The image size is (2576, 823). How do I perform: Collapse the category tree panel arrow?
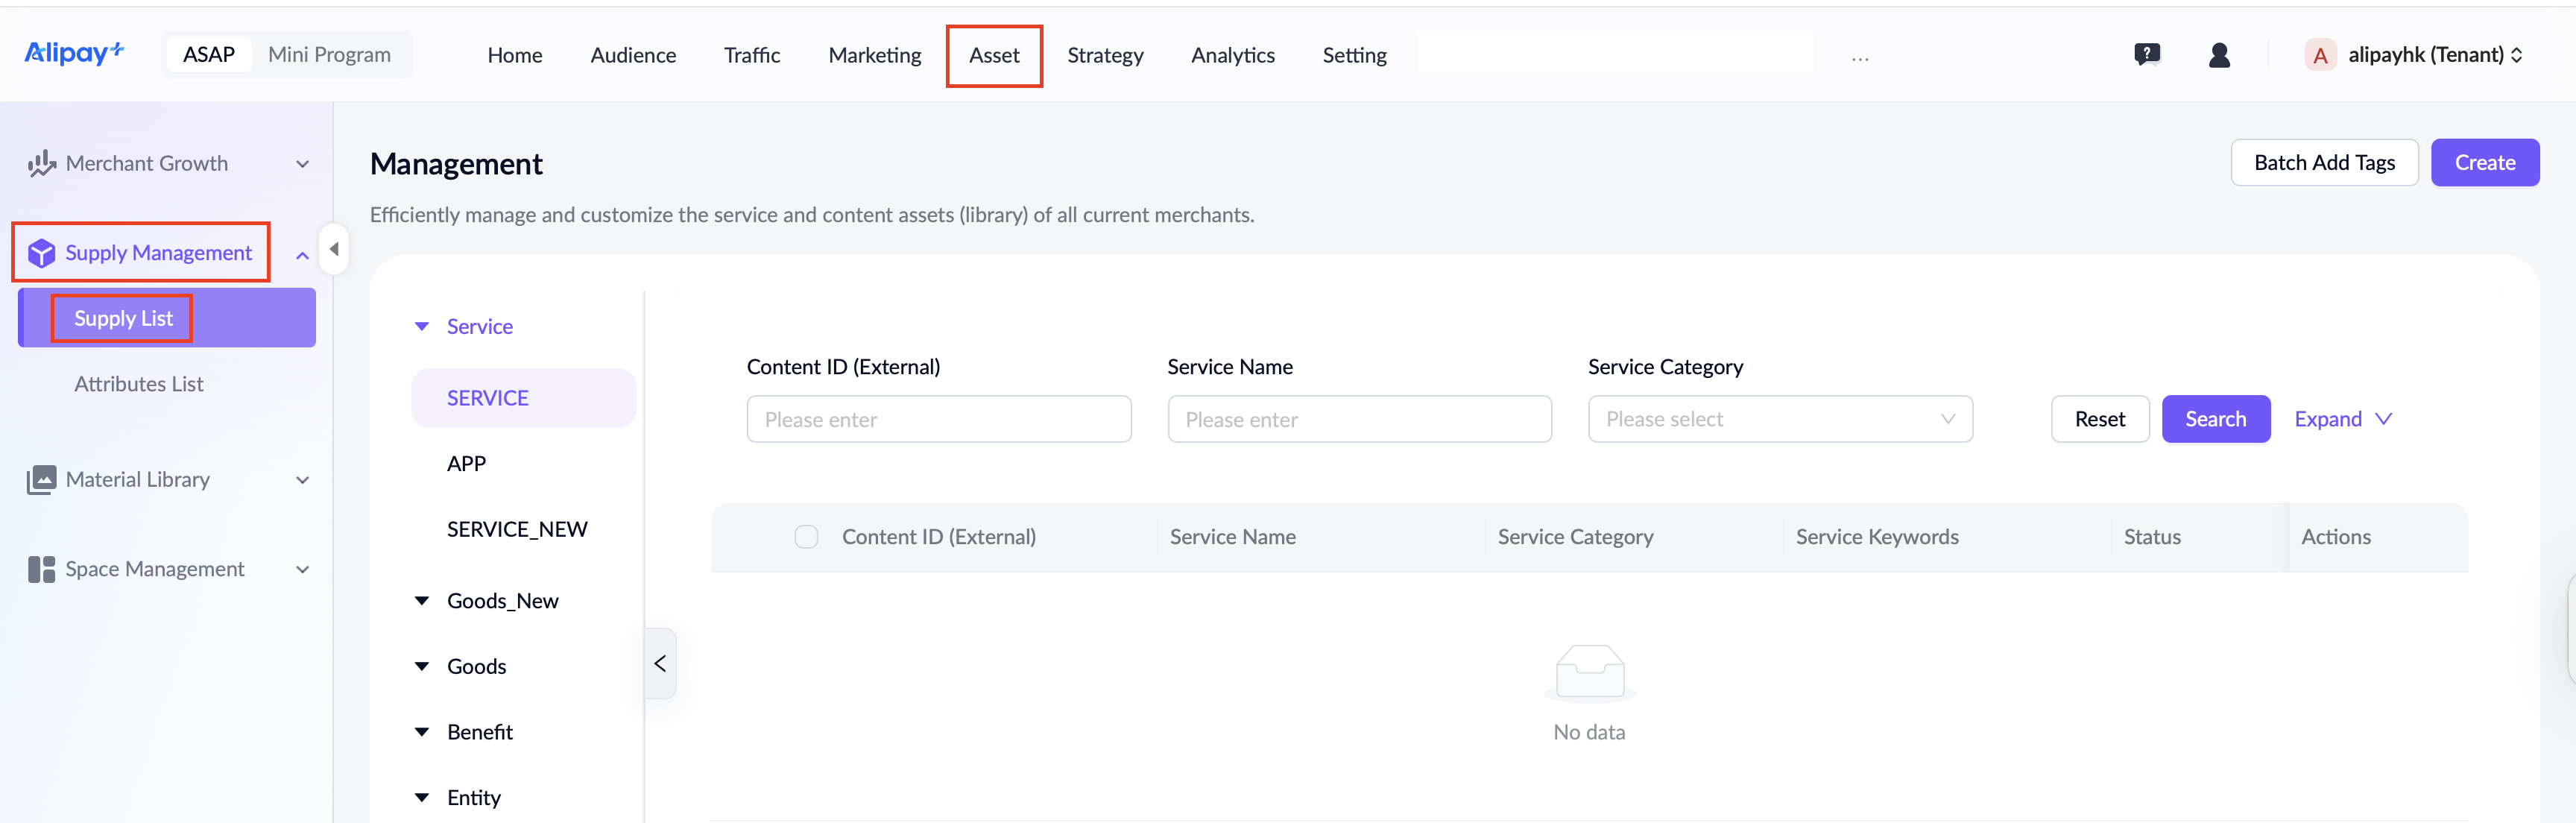(x=660, y=663)
